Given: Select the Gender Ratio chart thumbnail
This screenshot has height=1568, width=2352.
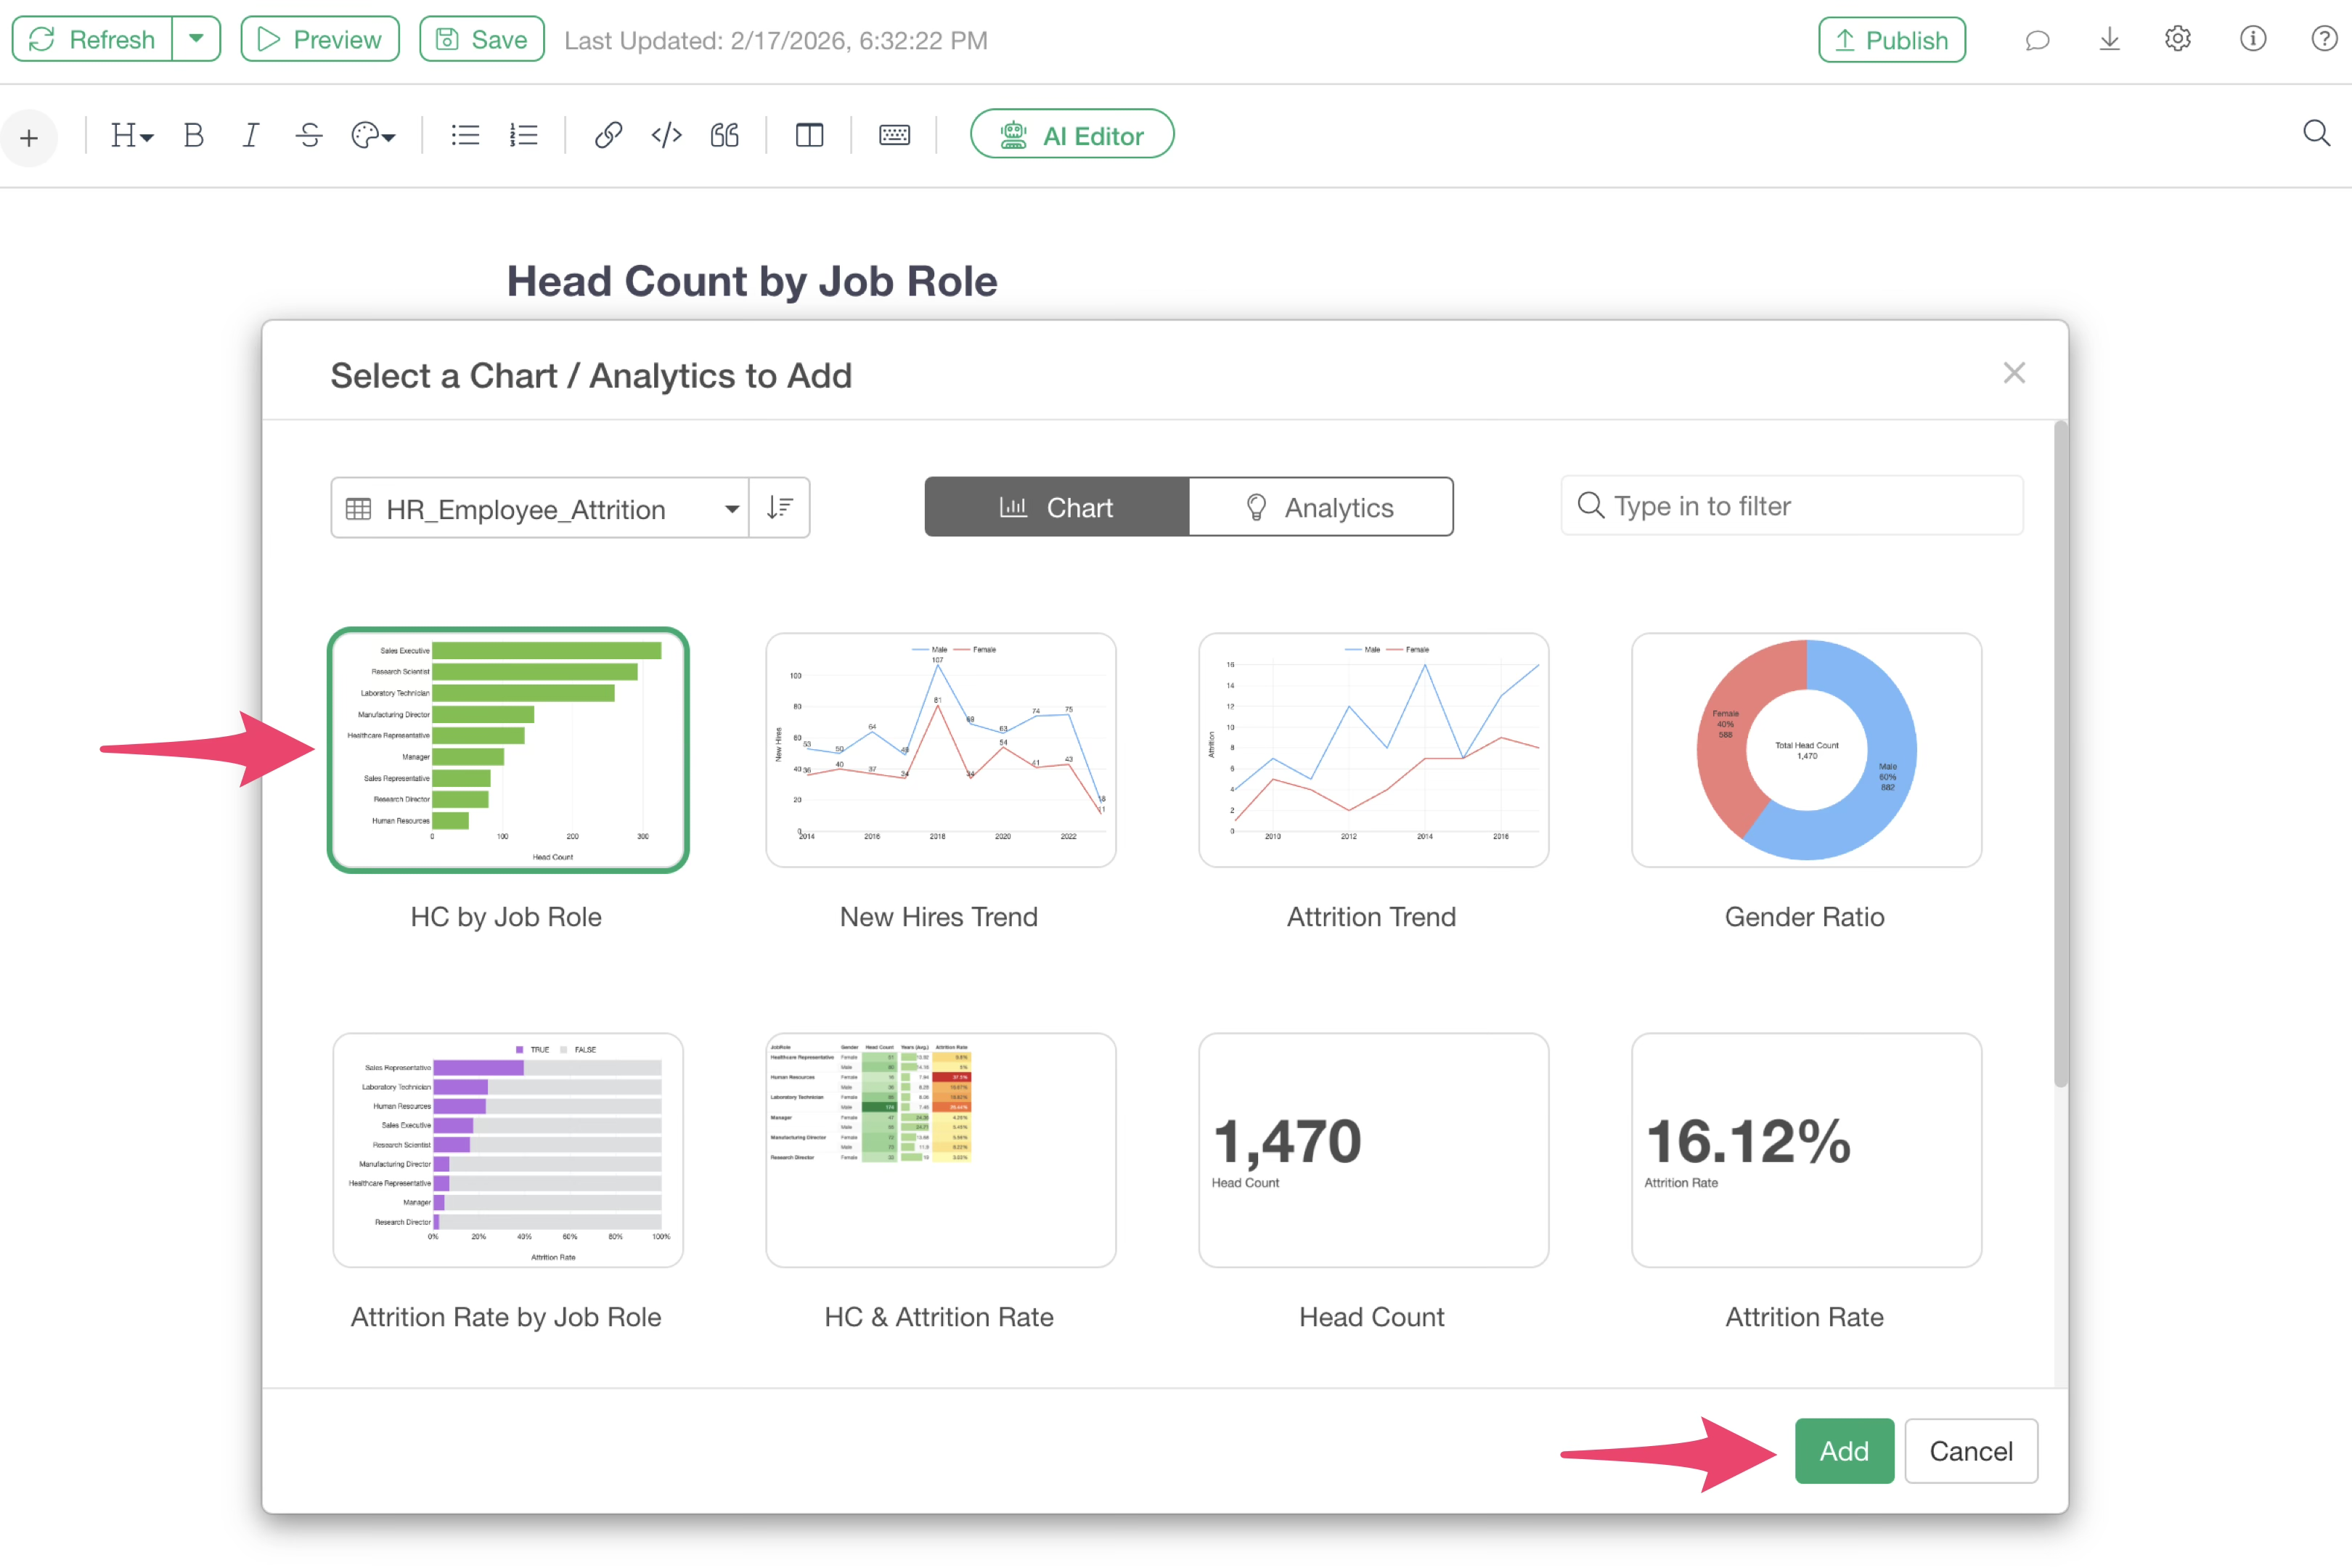Looking at the screenshot, I should click(x=1805, y=750).
